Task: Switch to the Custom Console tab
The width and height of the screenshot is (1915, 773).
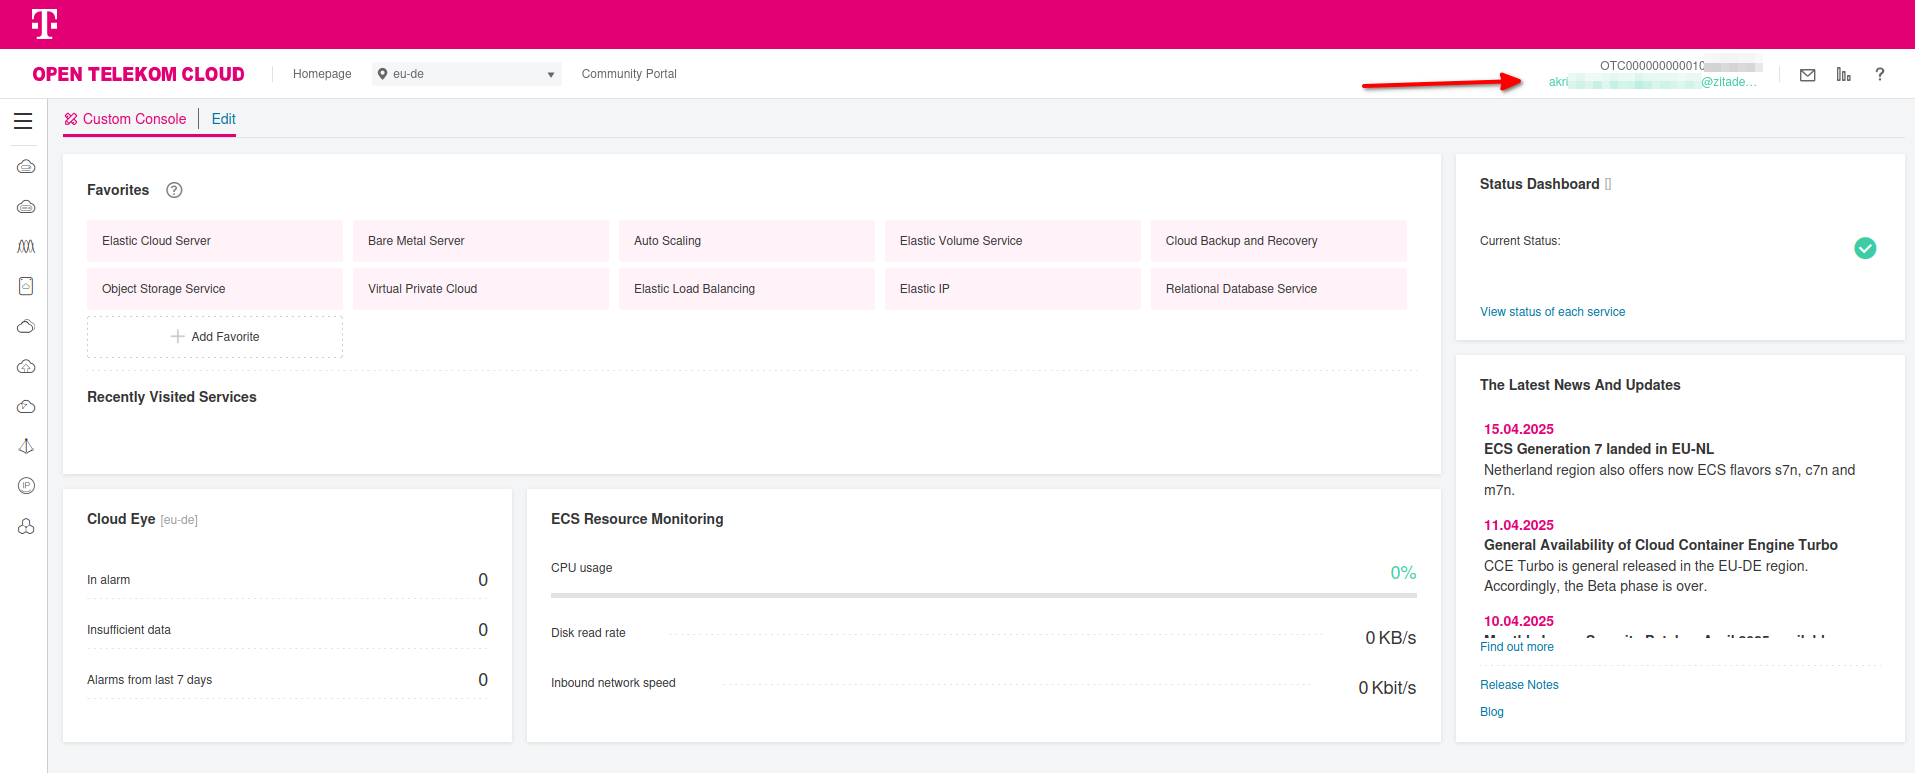Action: click(x=126, y=119)
